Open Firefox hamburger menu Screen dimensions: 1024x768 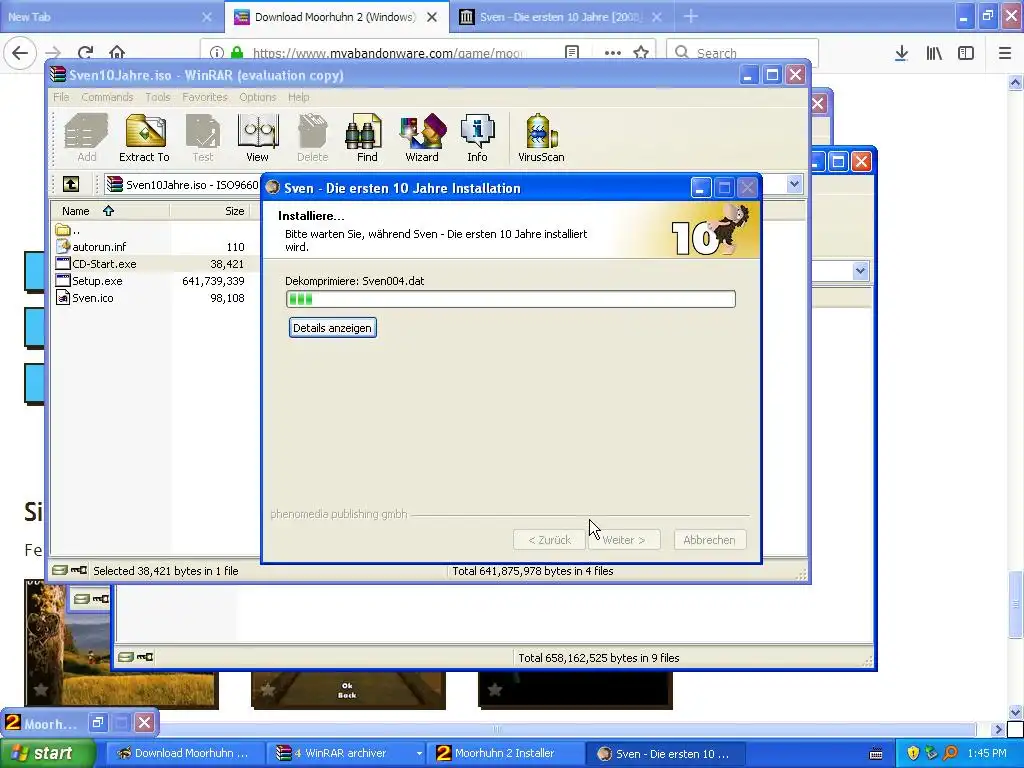1005,53
